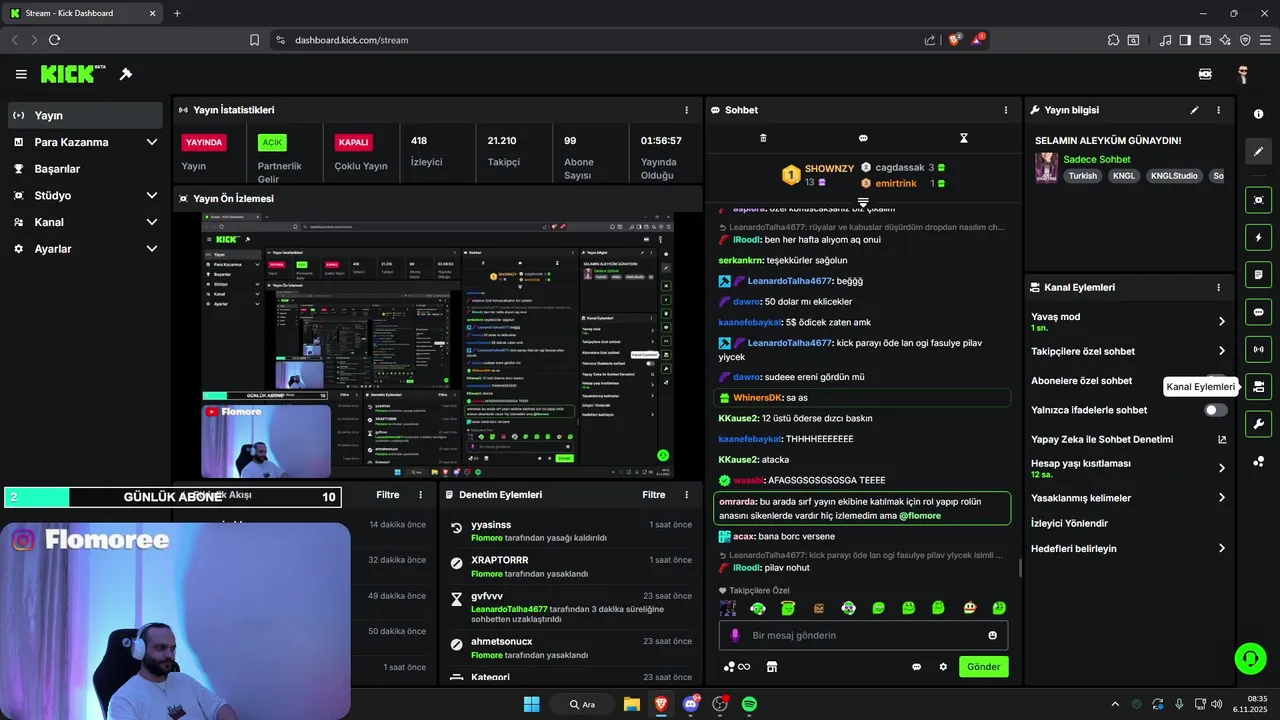
Task: Expand the Stüdyo sidebar section
Action: (152, 195)
